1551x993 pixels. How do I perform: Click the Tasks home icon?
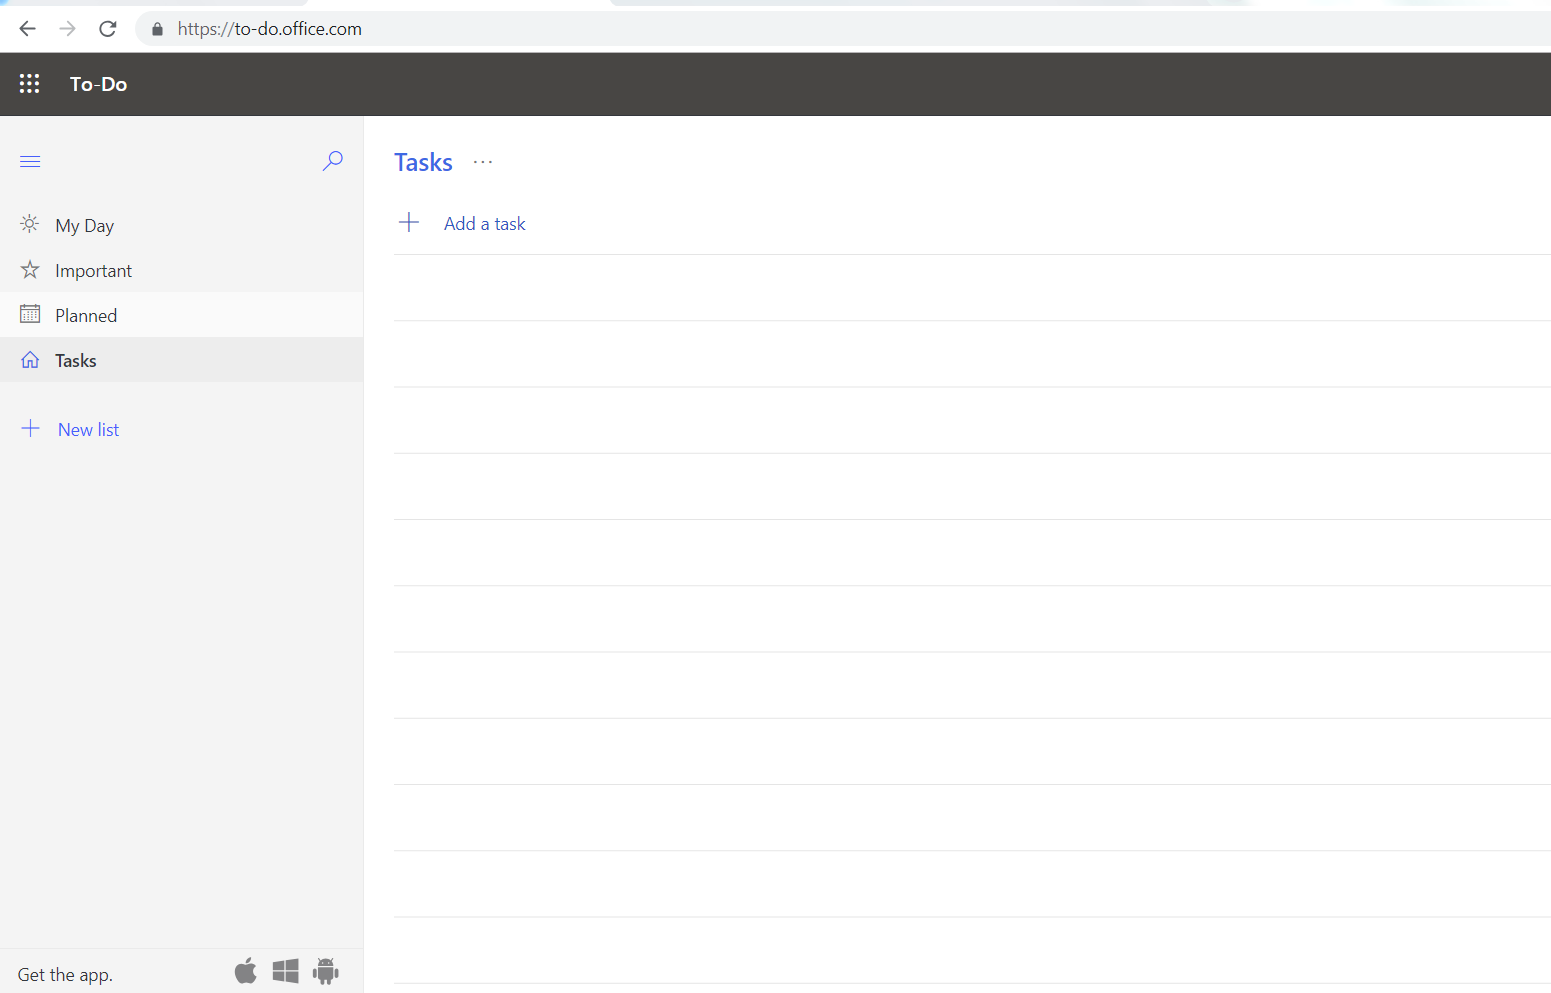tap(30, 360)
